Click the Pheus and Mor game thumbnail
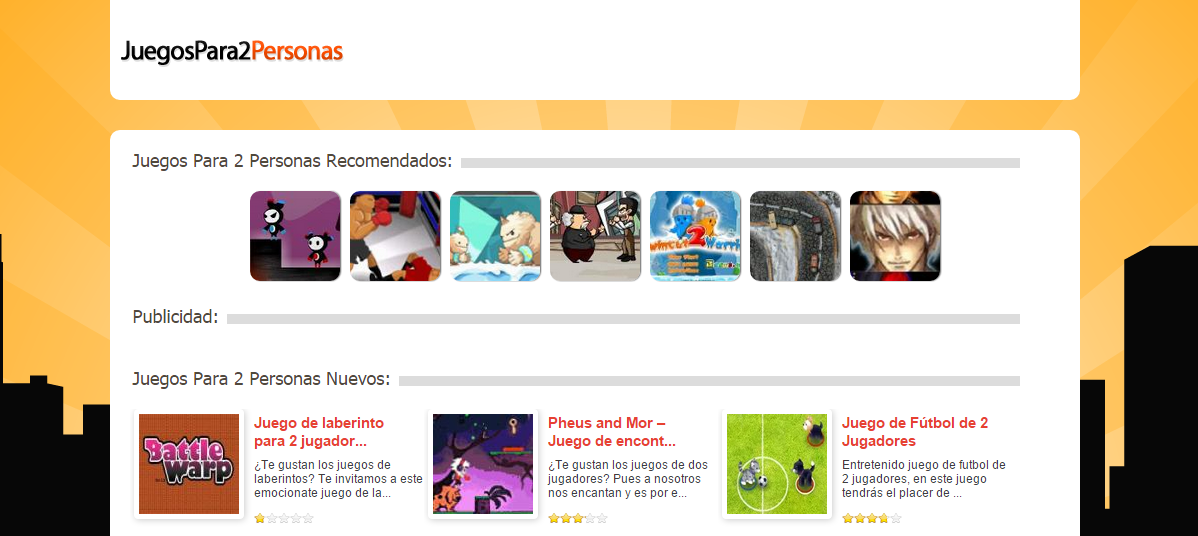The image size is (1198, 536). coord(483,464)
